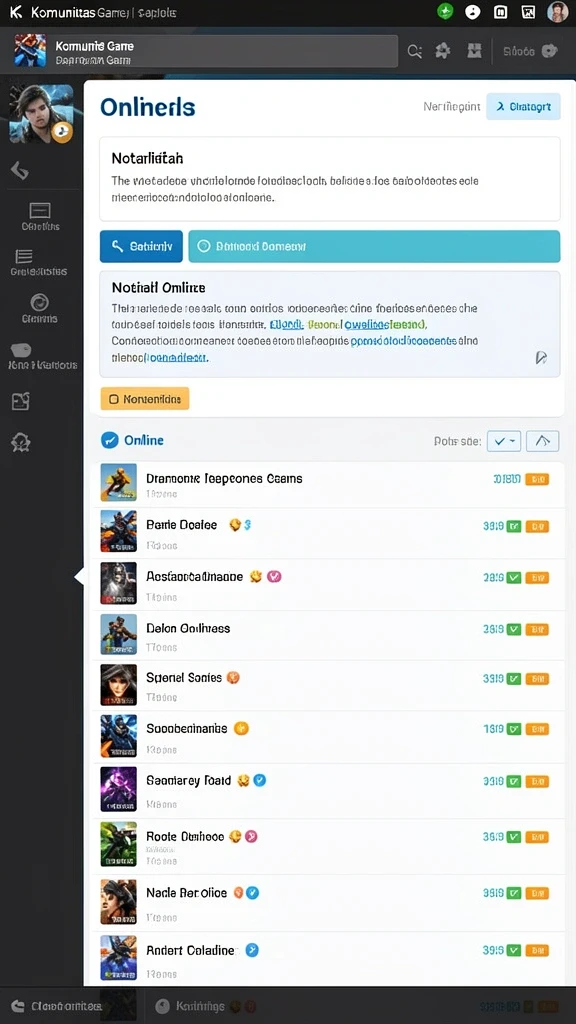576x1024 pixels.
Task: Select the Delon Onlihress row title
Action: (x=188, y=628)
